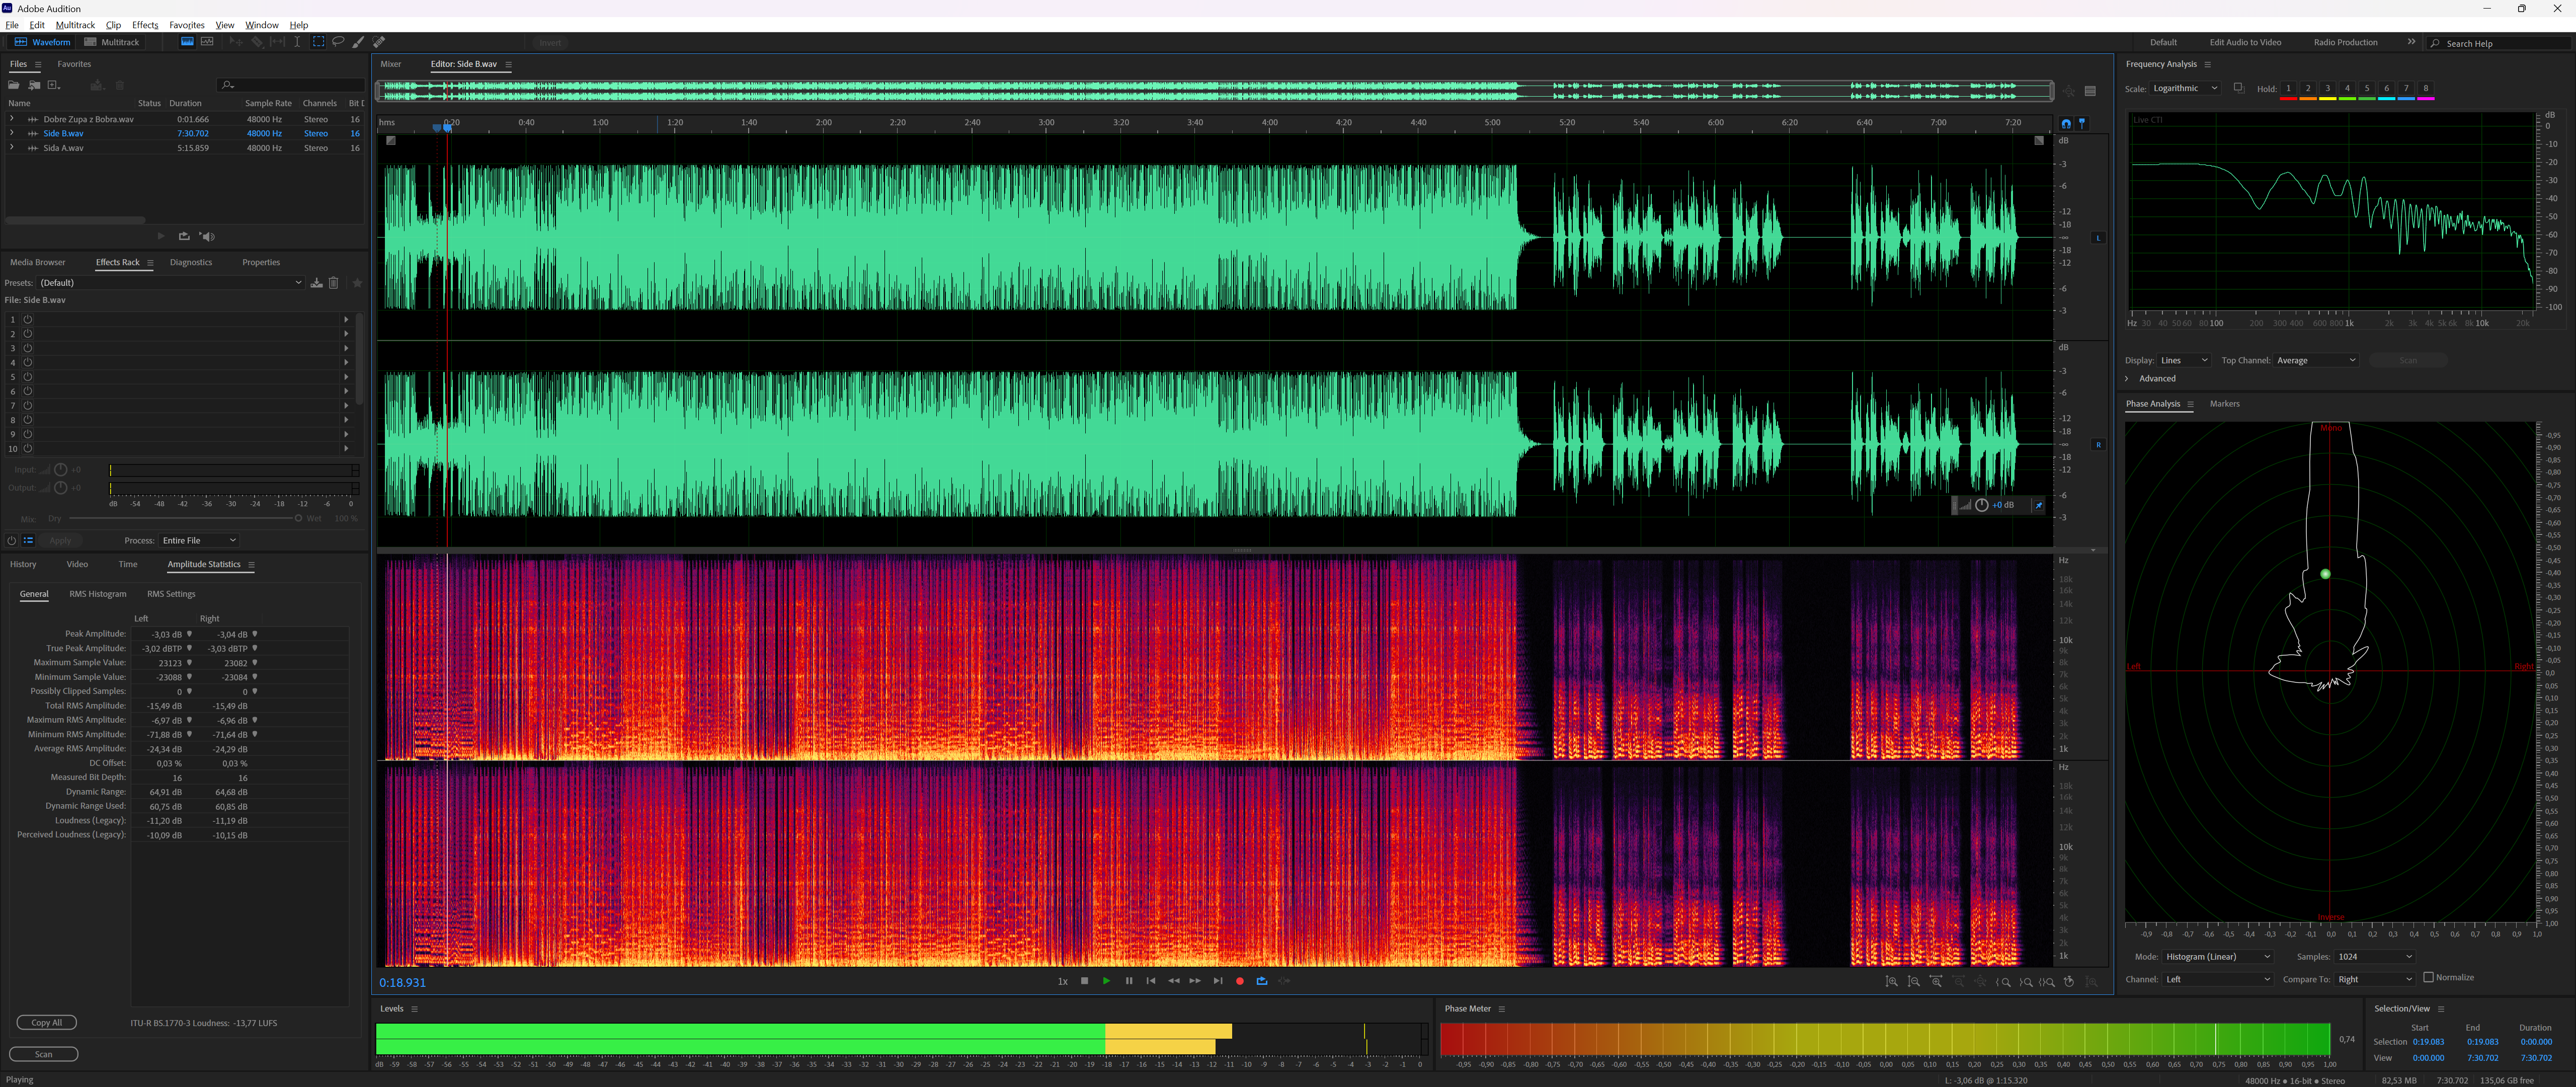Toggle power for effect slot 1

[x=28, y=320]
